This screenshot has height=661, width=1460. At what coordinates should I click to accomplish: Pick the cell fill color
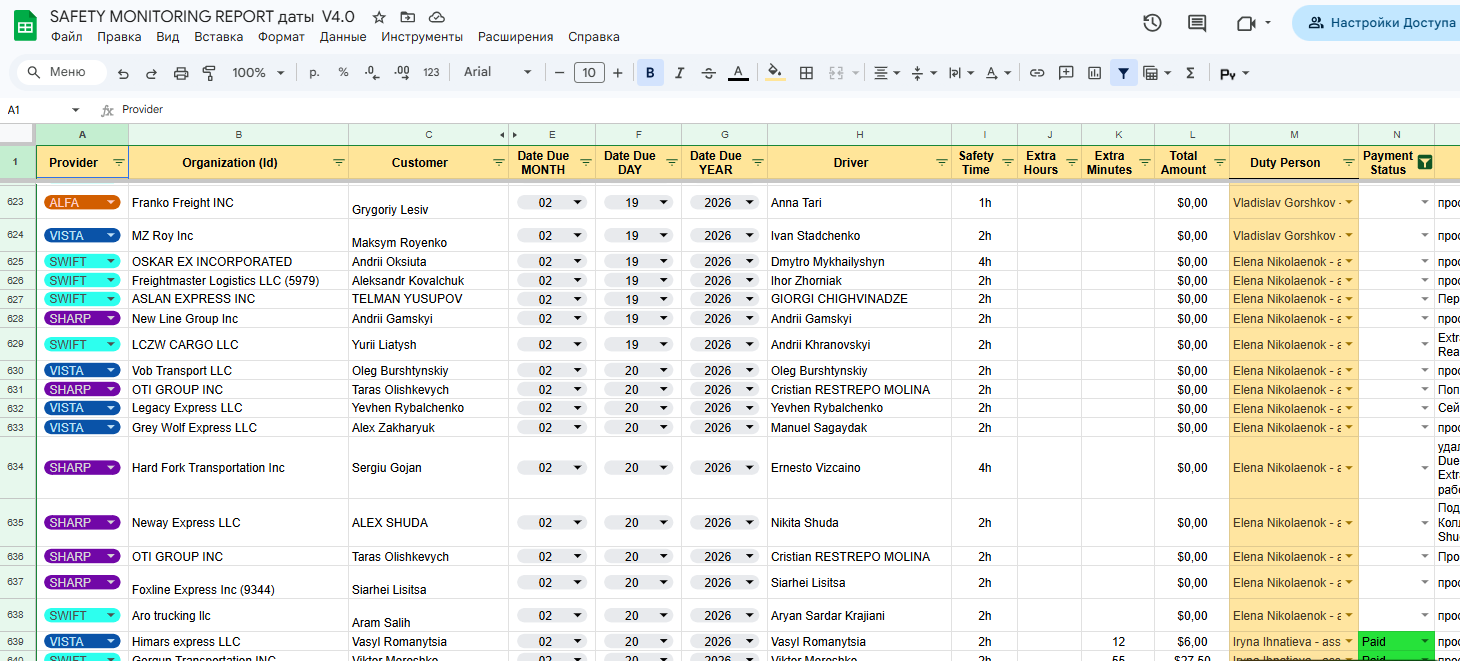(x=776, y=73)
